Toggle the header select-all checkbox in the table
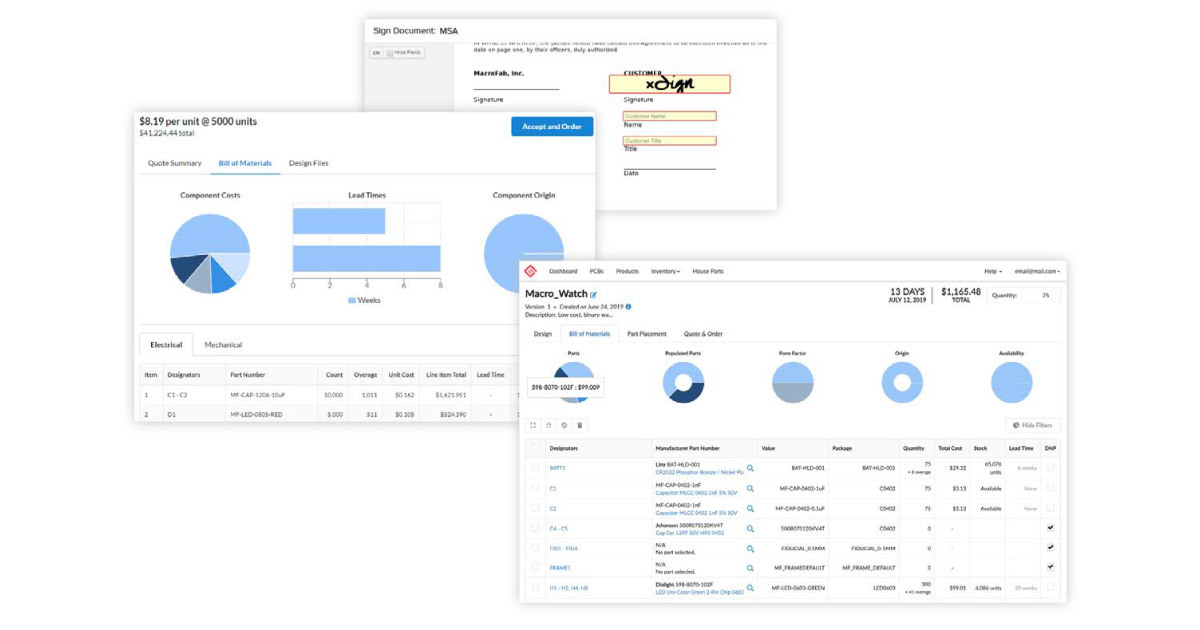 pyautogui.click(x=534, y=446)
